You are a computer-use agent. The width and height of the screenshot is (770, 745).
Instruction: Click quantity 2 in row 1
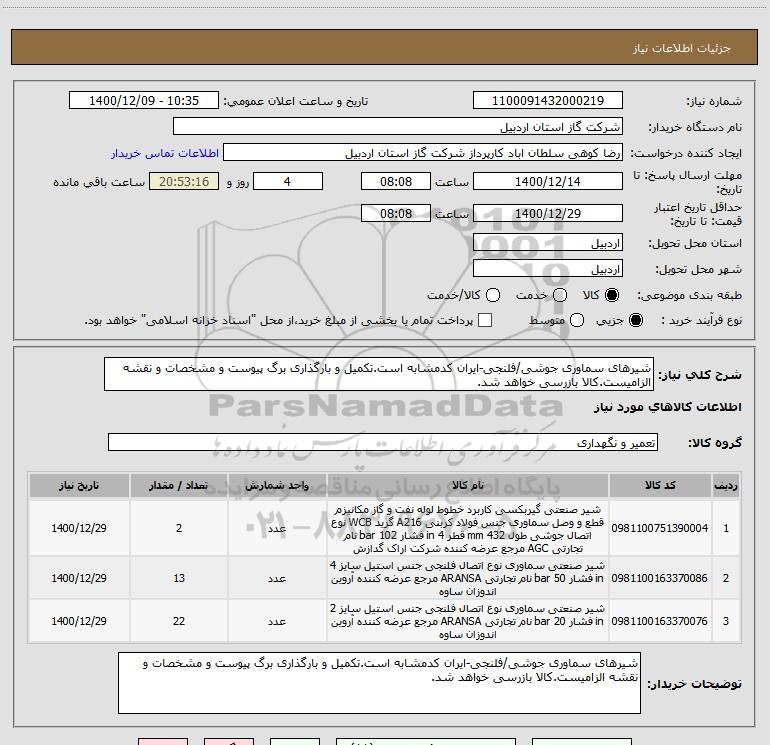[x=179, y=528]
